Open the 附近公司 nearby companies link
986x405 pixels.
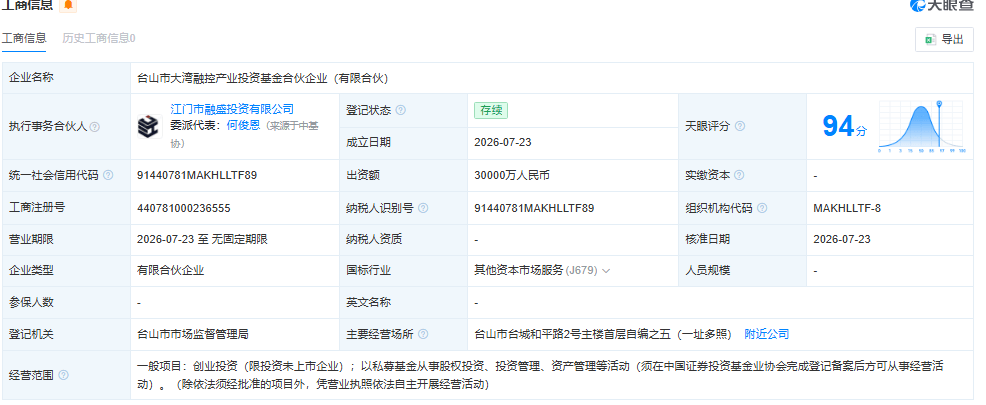pyautogui.click(x=767, y=334)
